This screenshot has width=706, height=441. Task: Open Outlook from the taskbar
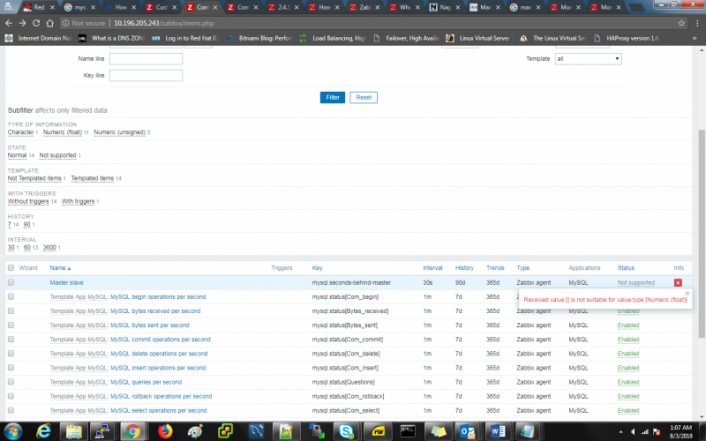tap(467, 432)
